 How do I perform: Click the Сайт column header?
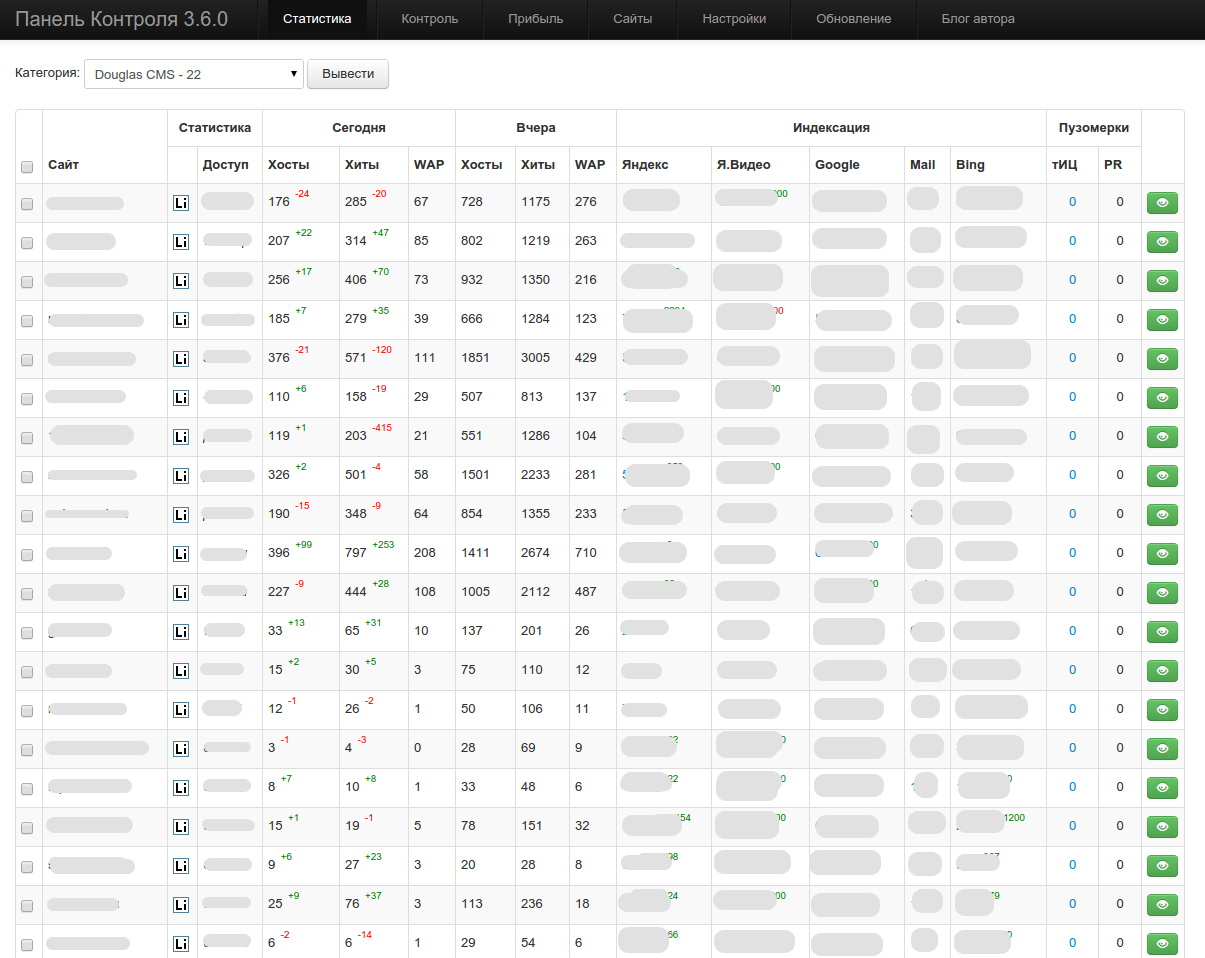tap(63, 165)
